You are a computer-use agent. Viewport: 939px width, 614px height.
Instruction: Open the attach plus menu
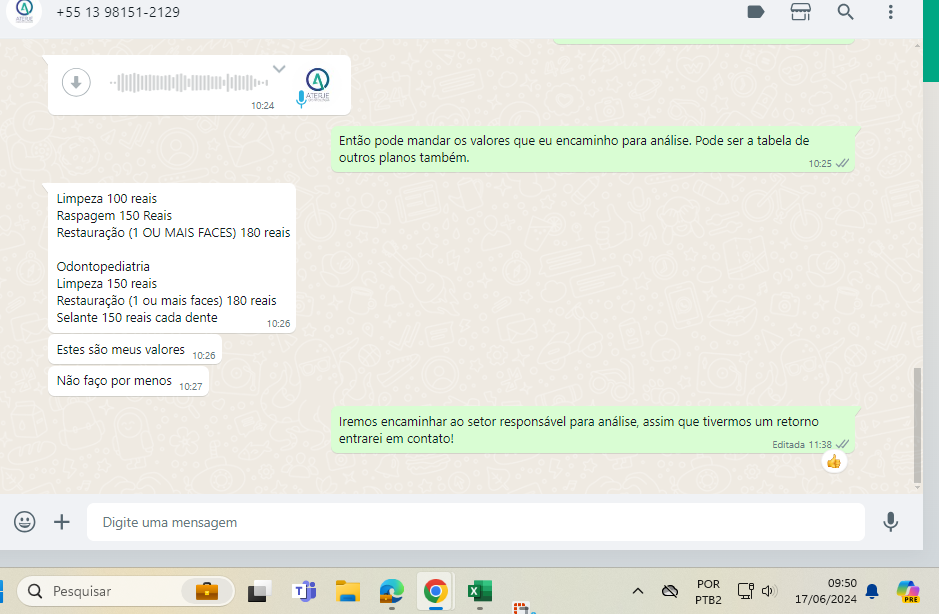[62, 522]
